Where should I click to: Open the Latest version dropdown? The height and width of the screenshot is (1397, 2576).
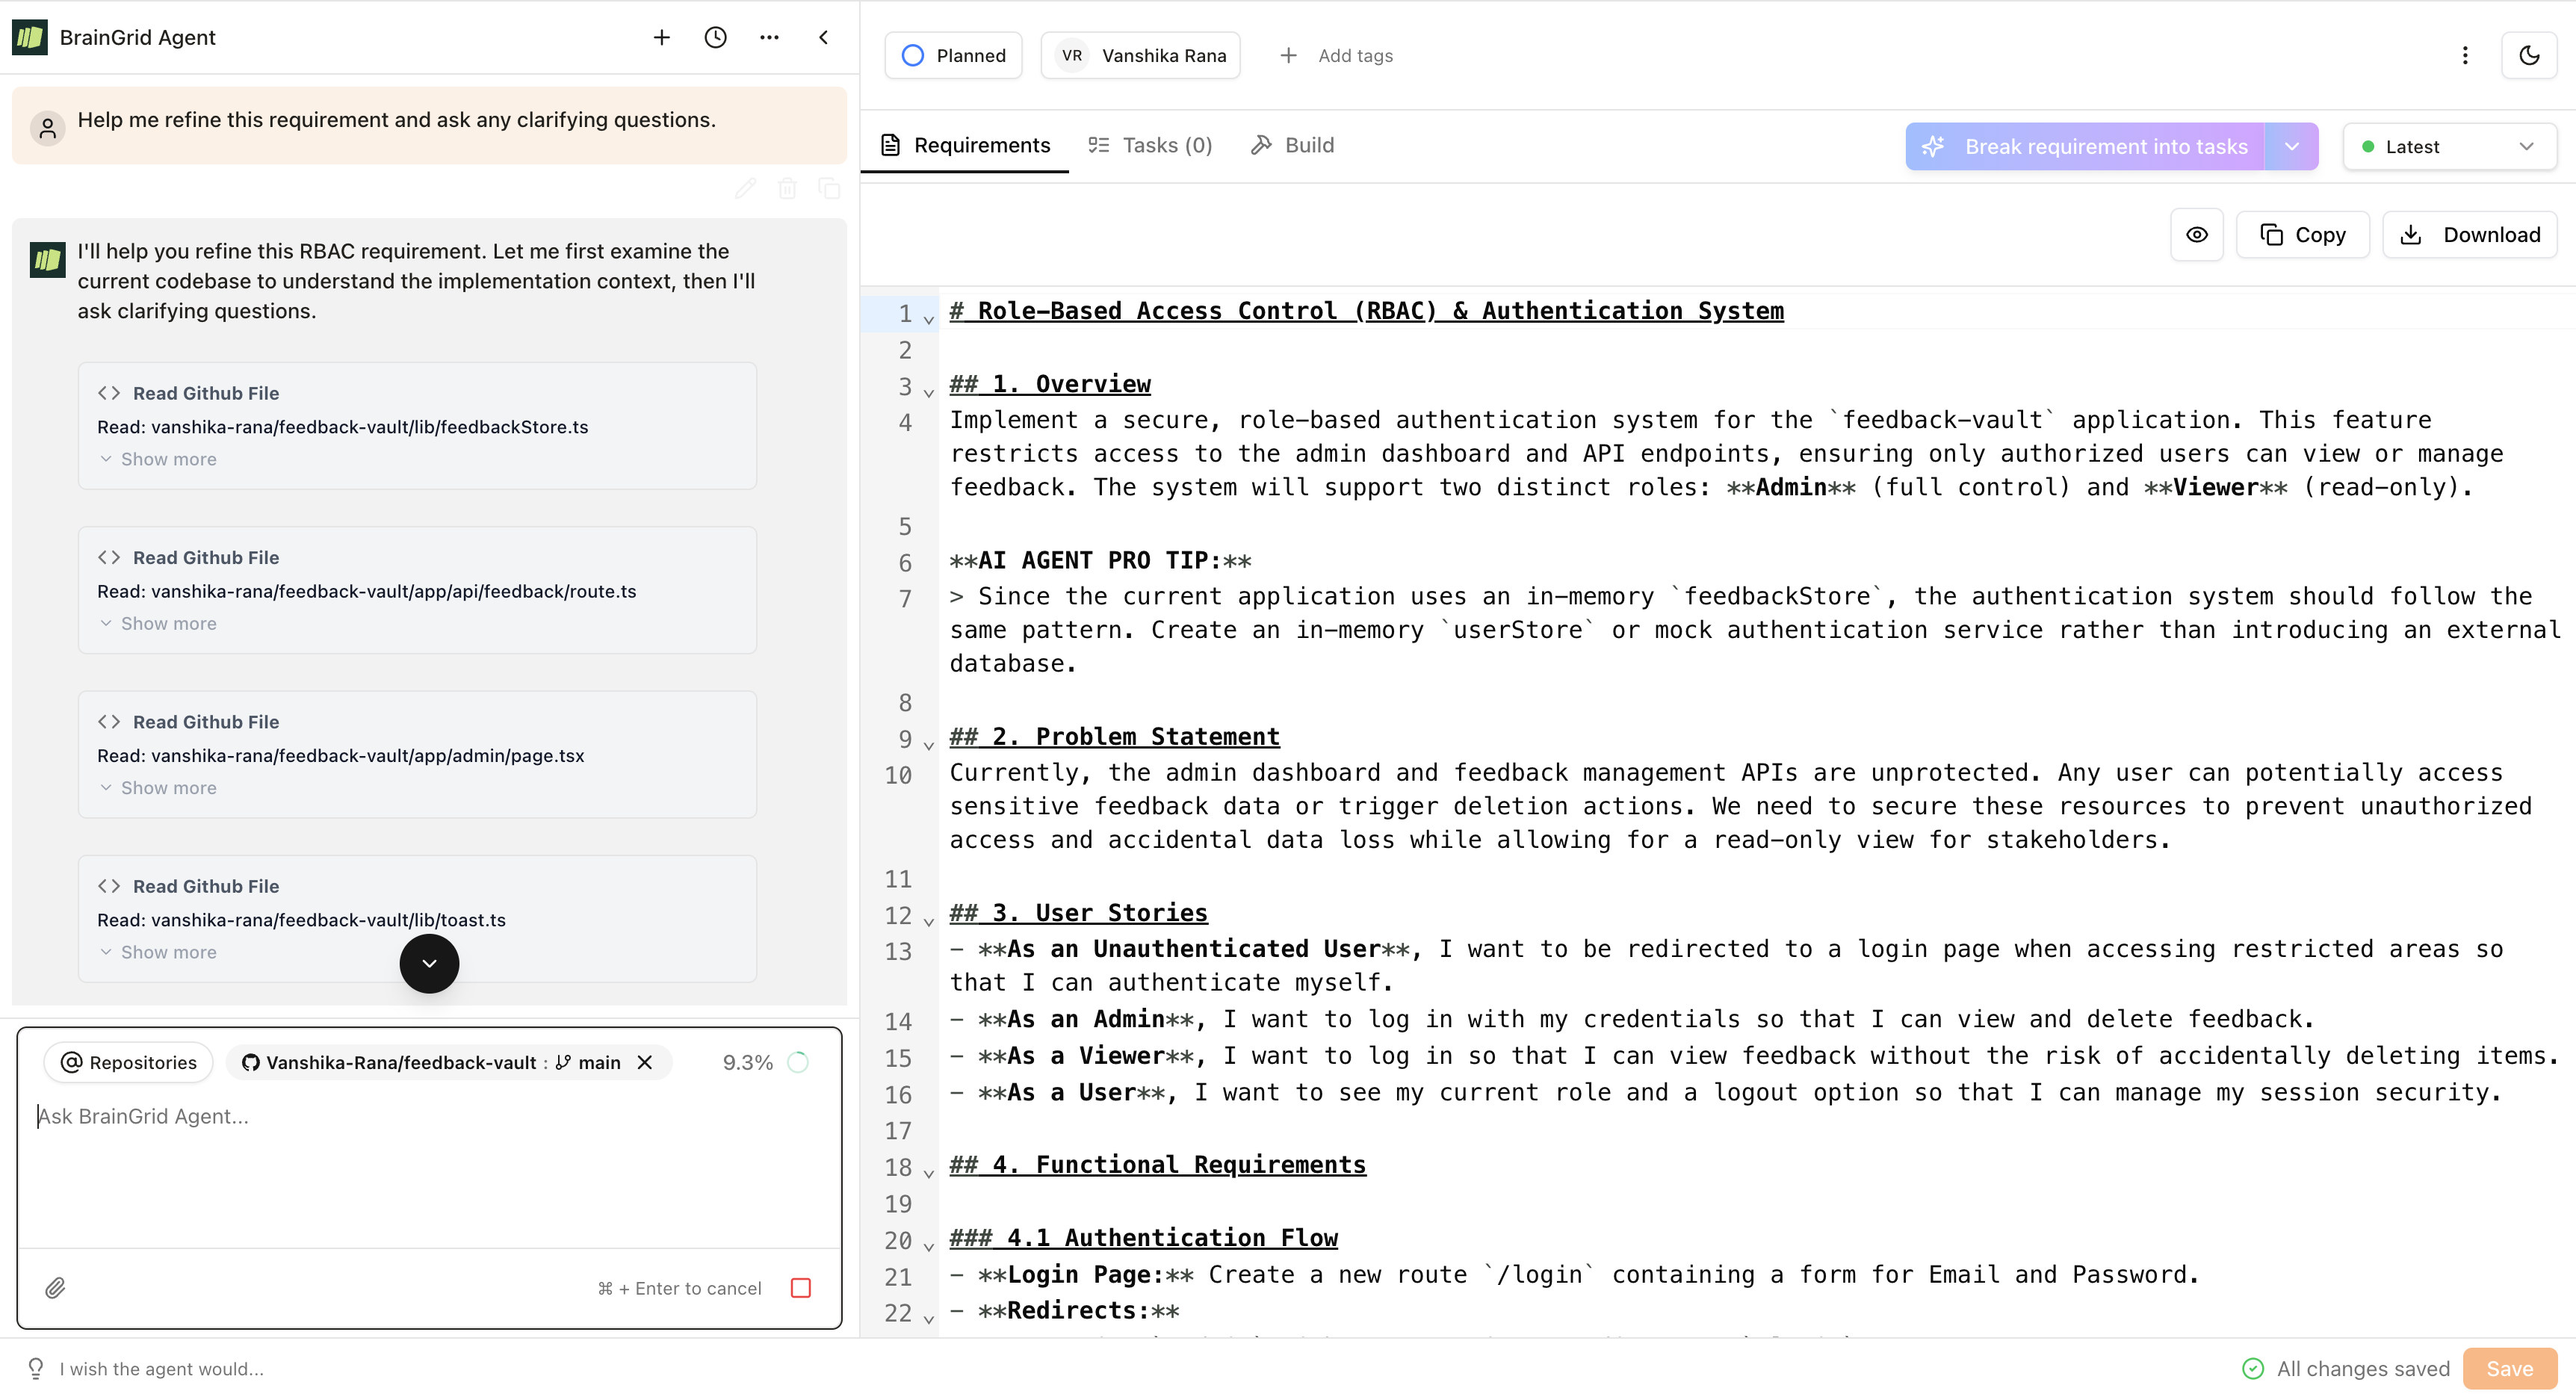2448,146
